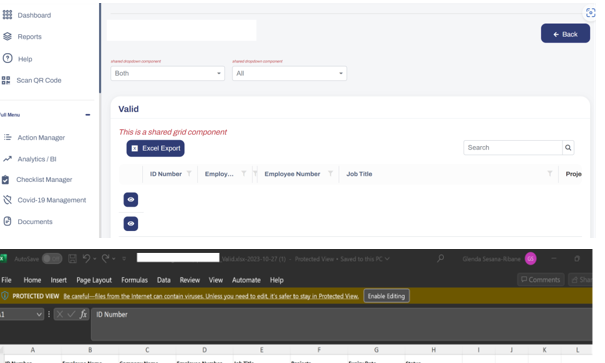Open the All dropdown
The height and width of the screenshot is (363, 605).
click(x=289, y=73)
